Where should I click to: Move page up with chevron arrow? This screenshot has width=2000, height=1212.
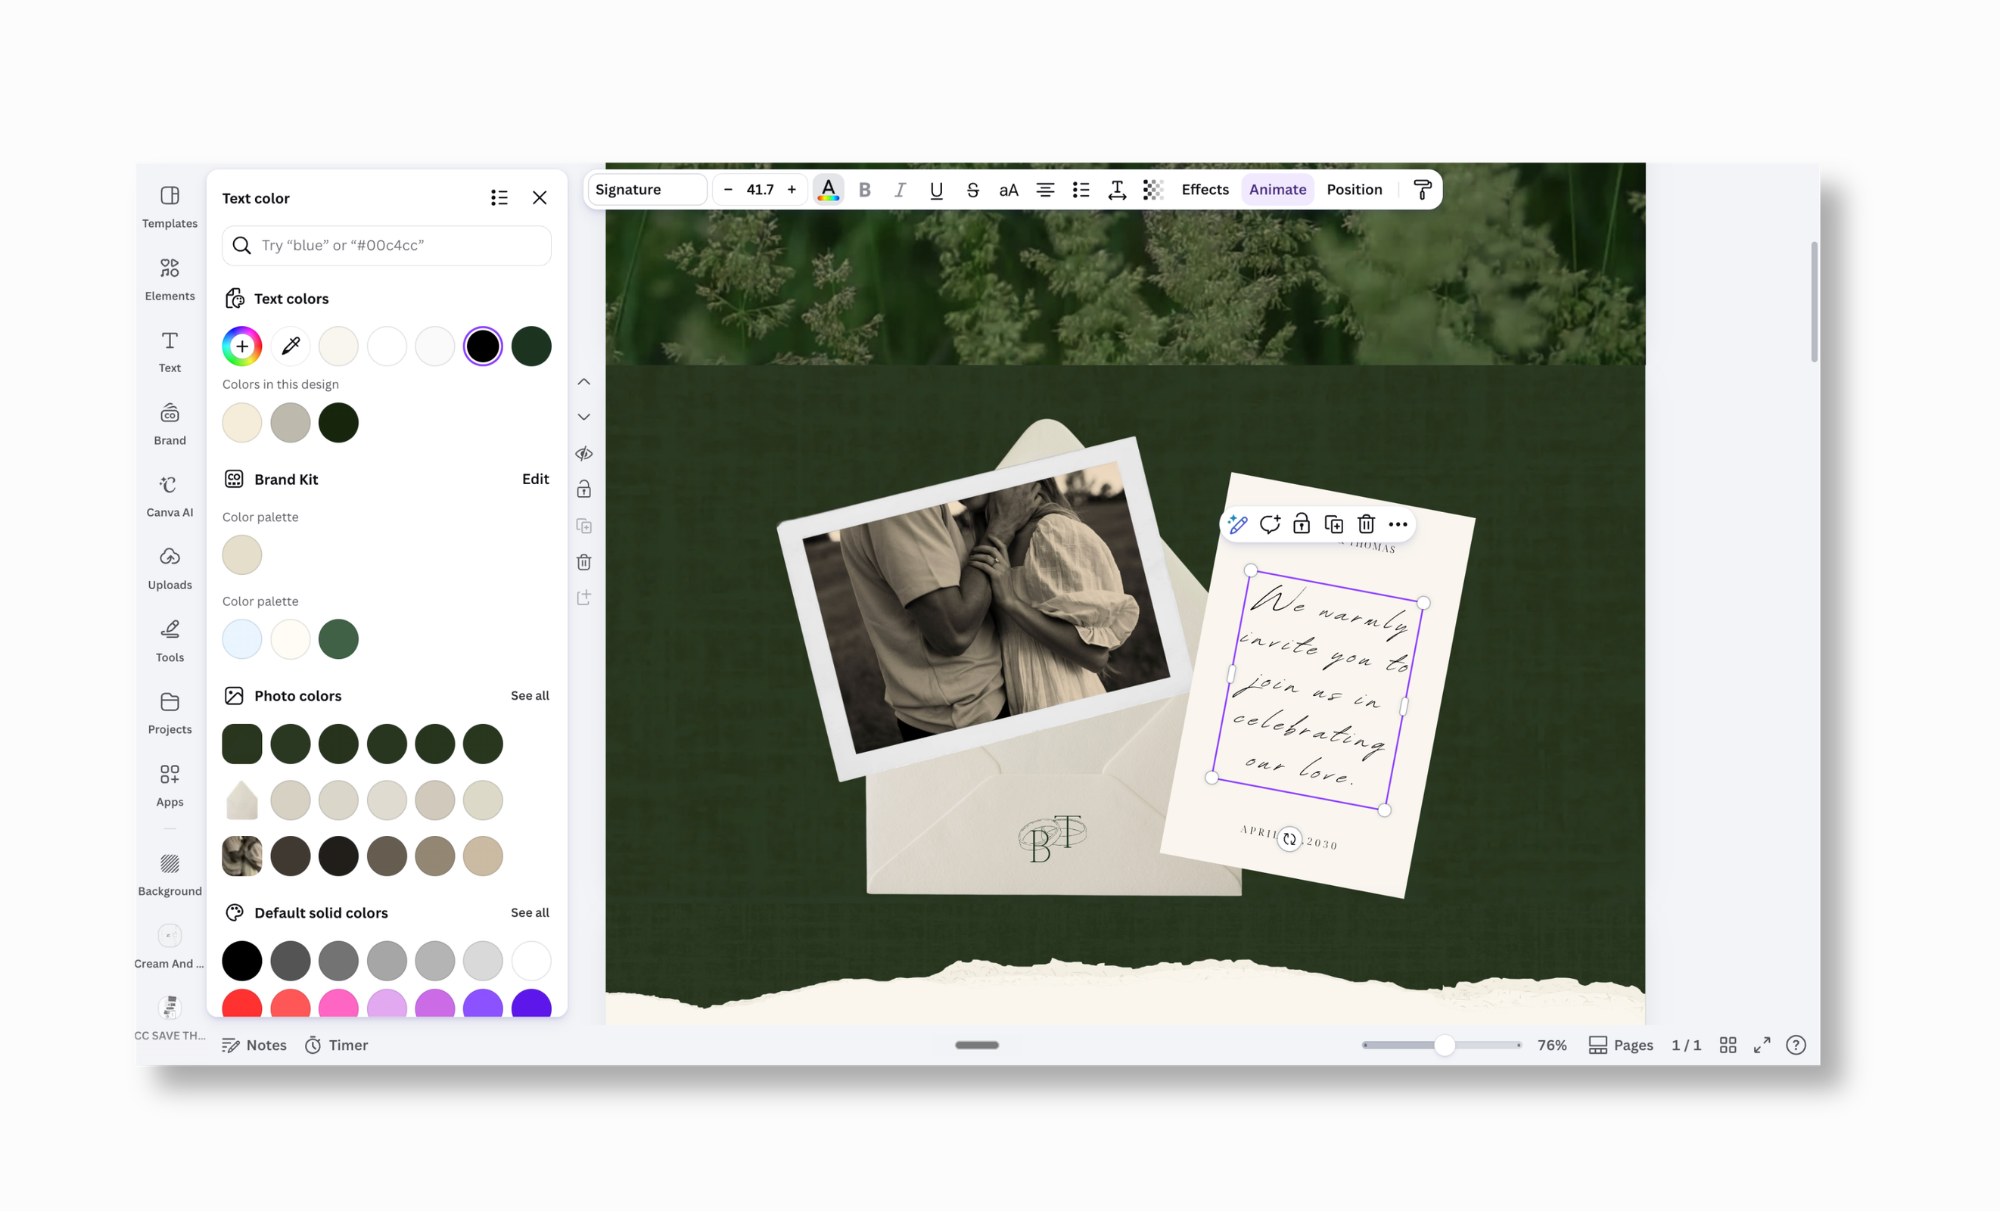click(x=584, y=382)
